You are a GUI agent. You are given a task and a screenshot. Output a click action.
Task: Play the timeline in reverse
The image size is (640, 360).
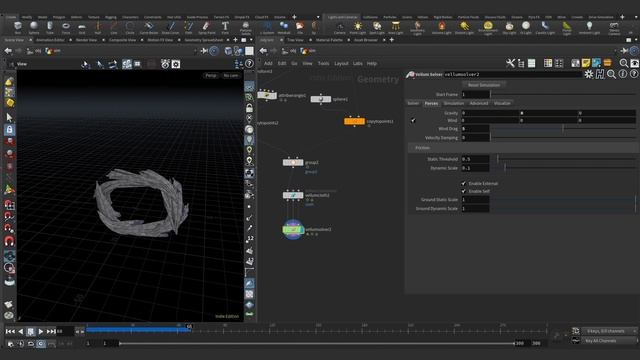coord(21,331)
